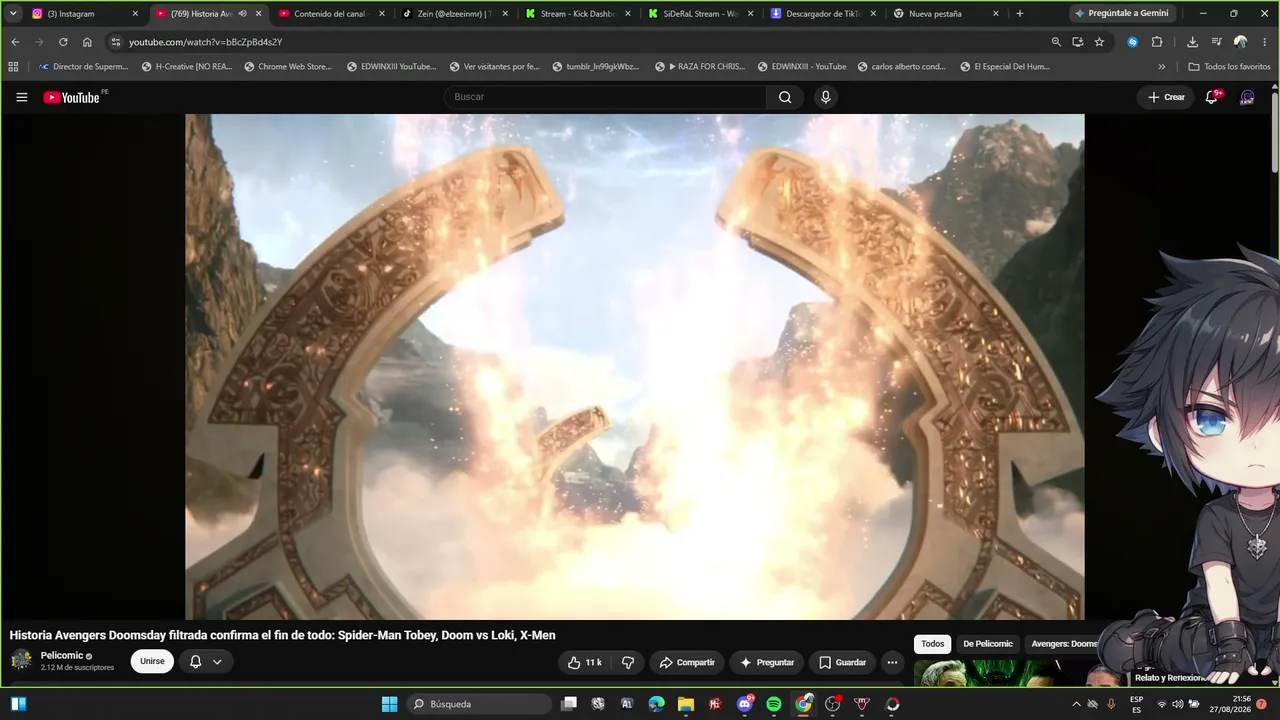1280x720 pixels.
Task: Toggle subscription notification bell for Pelicomic
Action: [205, 661]
